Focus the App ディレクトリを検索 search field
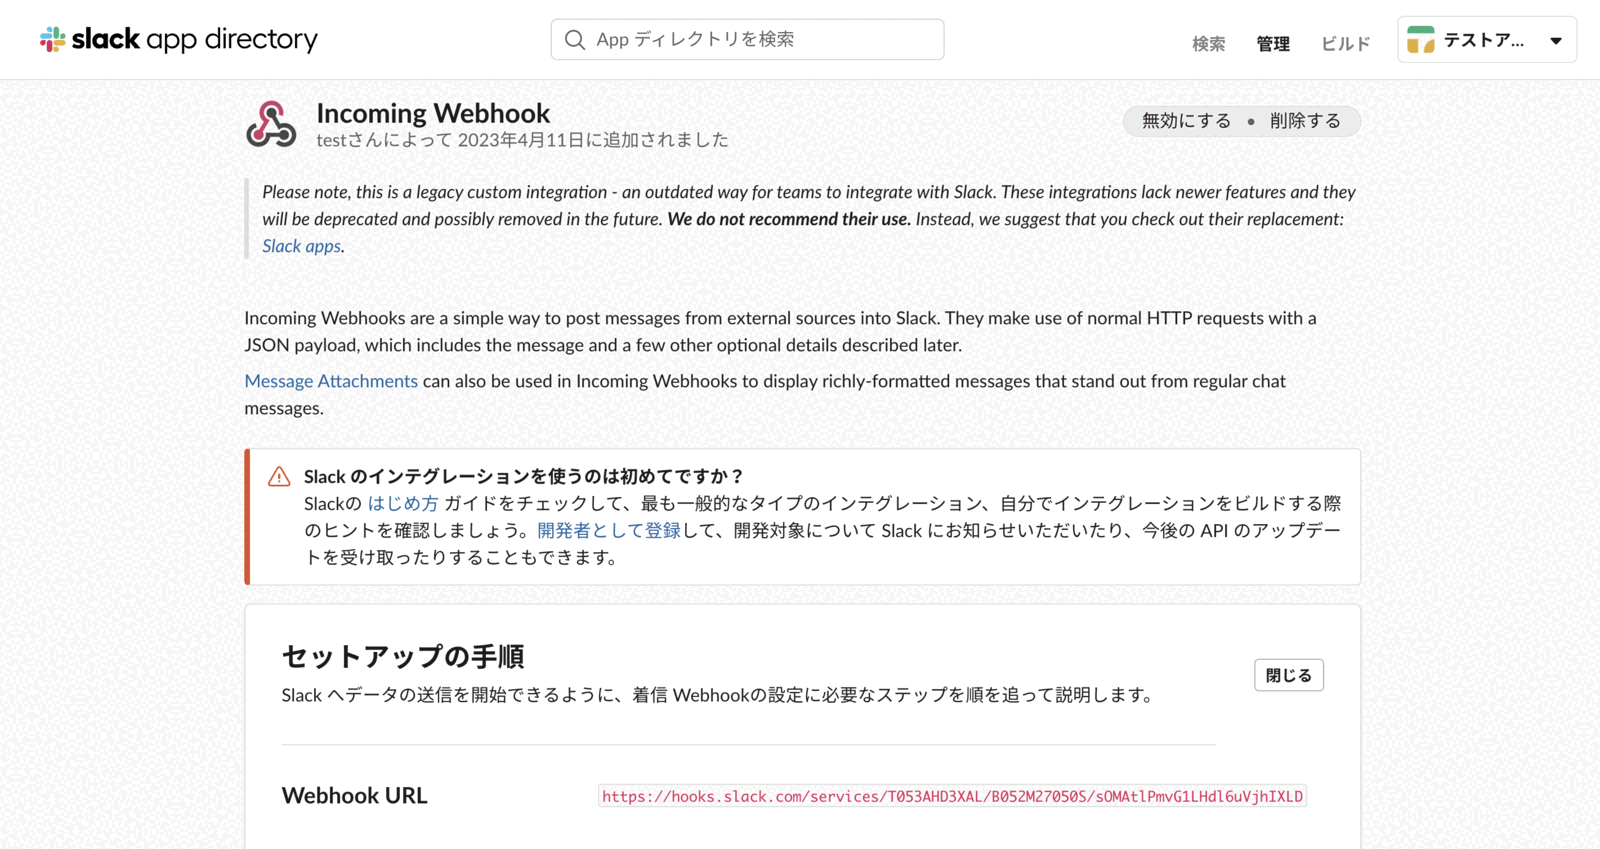The height and width of the screenshot is (849, 1600). click(x=747, y=39)
